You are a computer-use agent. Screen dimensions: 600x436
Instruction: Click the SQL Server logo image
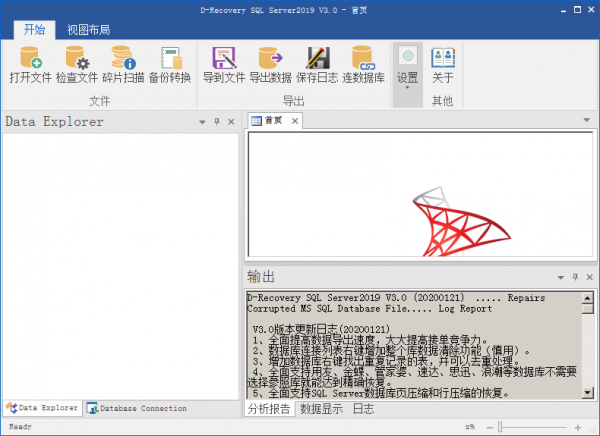click(461, 221)
